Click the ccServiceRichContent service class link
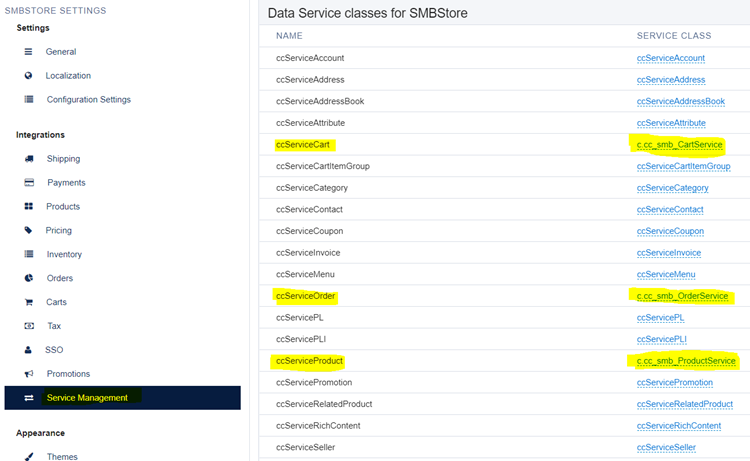The width and height of the screenshot is (750, 461). [x=679, y=426]
